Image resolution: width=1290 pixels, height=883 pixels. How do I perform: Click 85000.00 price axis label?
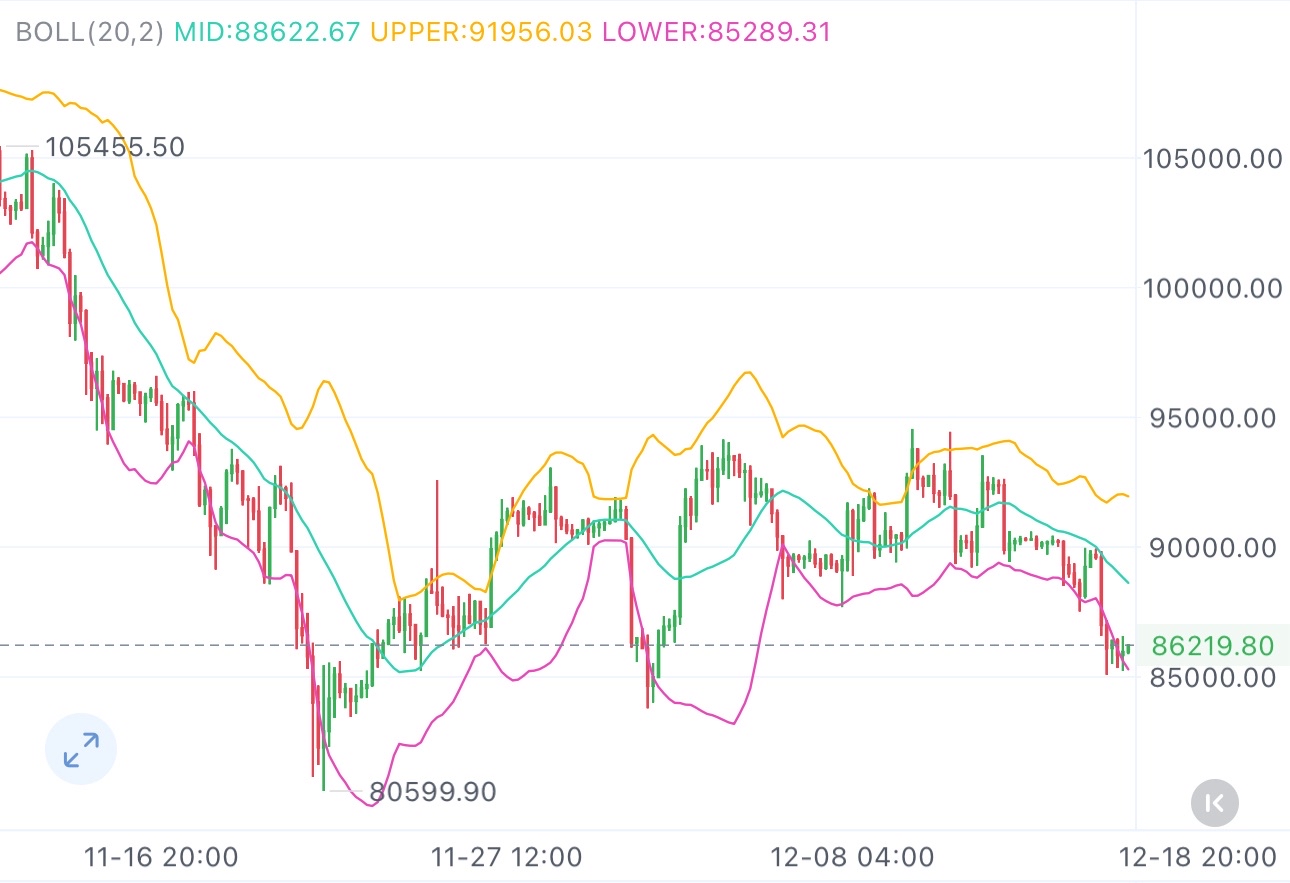pyautogui.click(x=1213, y=677)
